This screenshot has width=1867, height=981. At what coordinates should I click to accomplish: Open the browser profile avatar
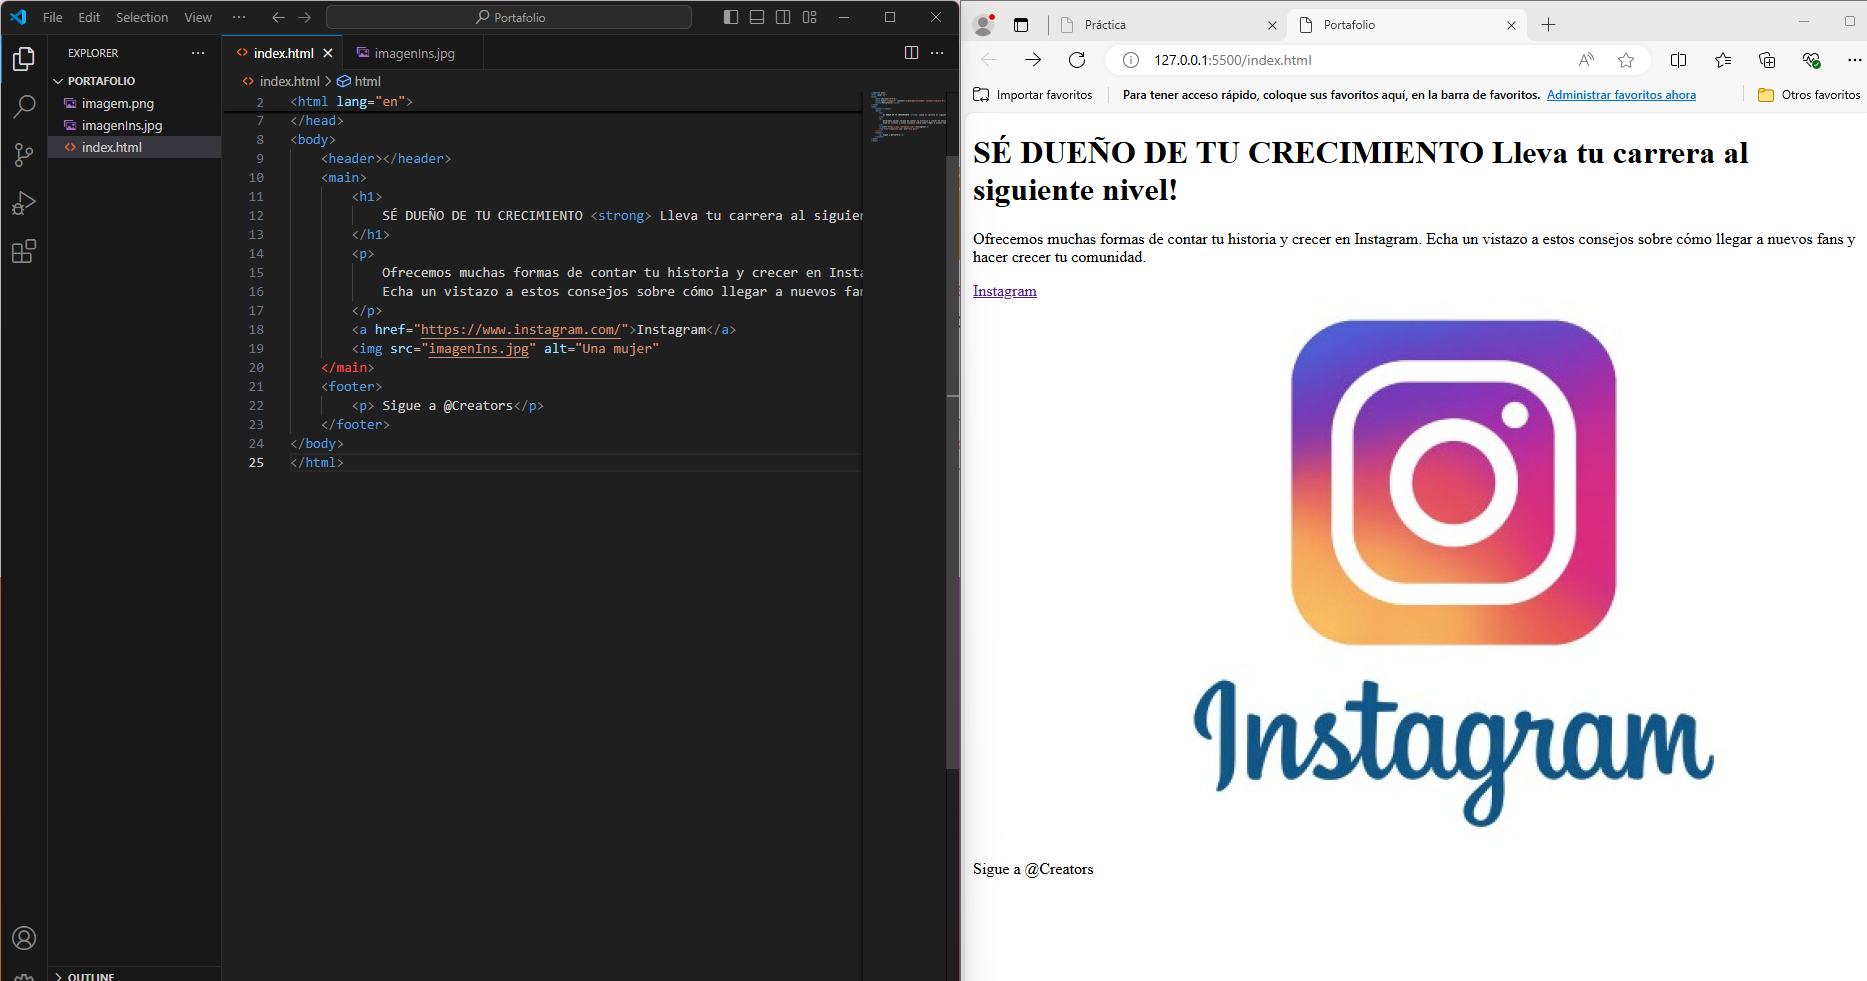coord(984,25)
